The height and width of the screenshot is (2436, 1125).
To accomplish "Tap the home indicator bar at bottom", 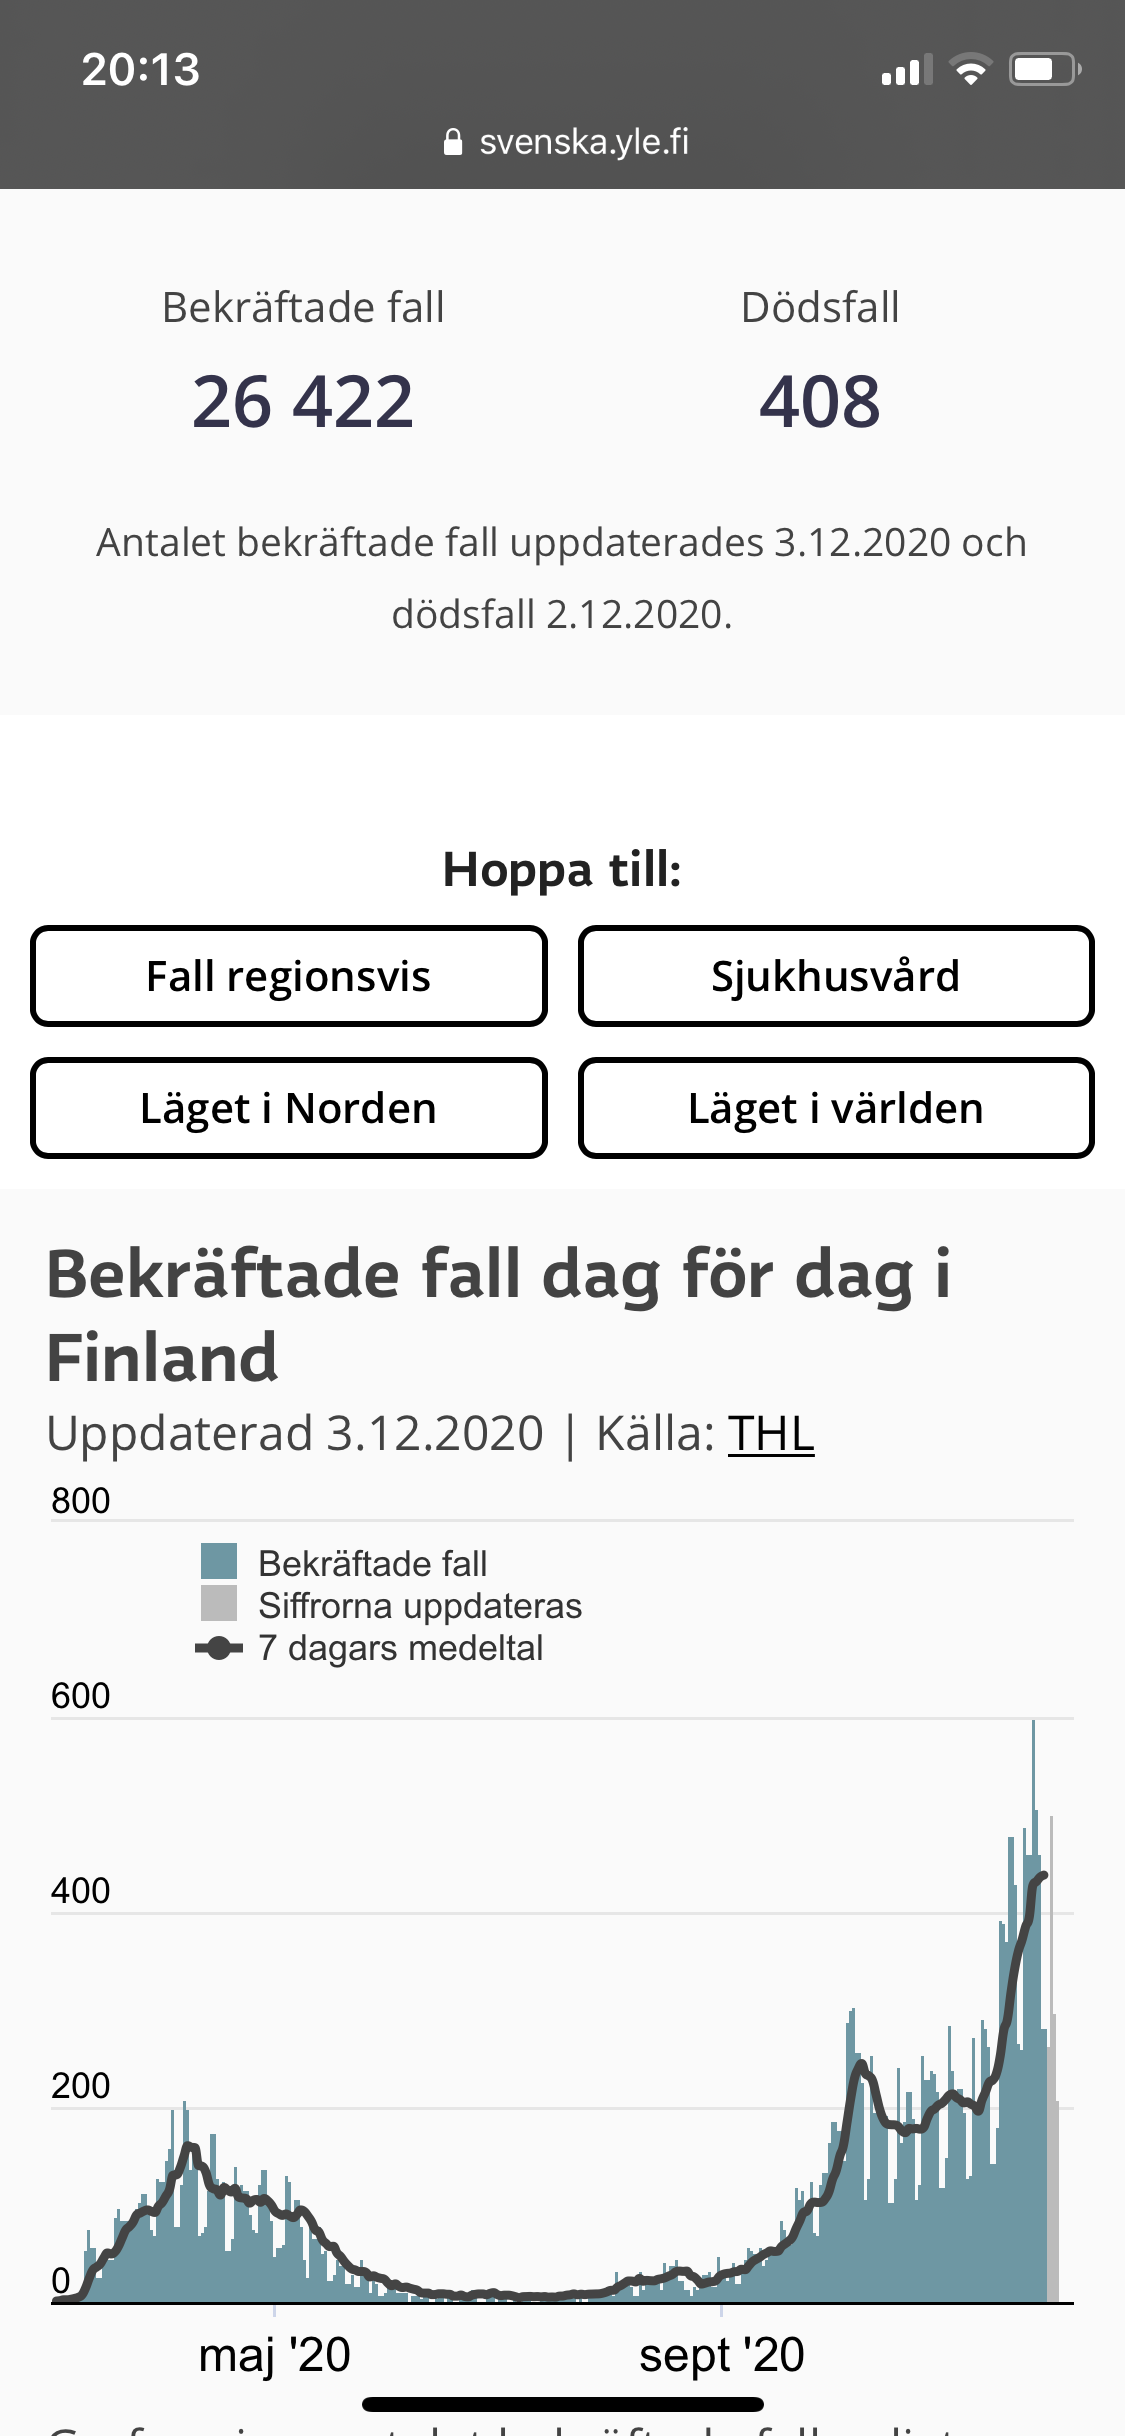I will [563, 2404].
